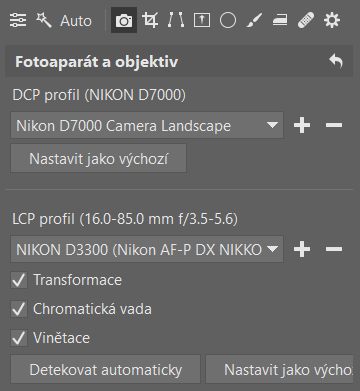Select the Camera and Lens tool icon

click(124, 20)
